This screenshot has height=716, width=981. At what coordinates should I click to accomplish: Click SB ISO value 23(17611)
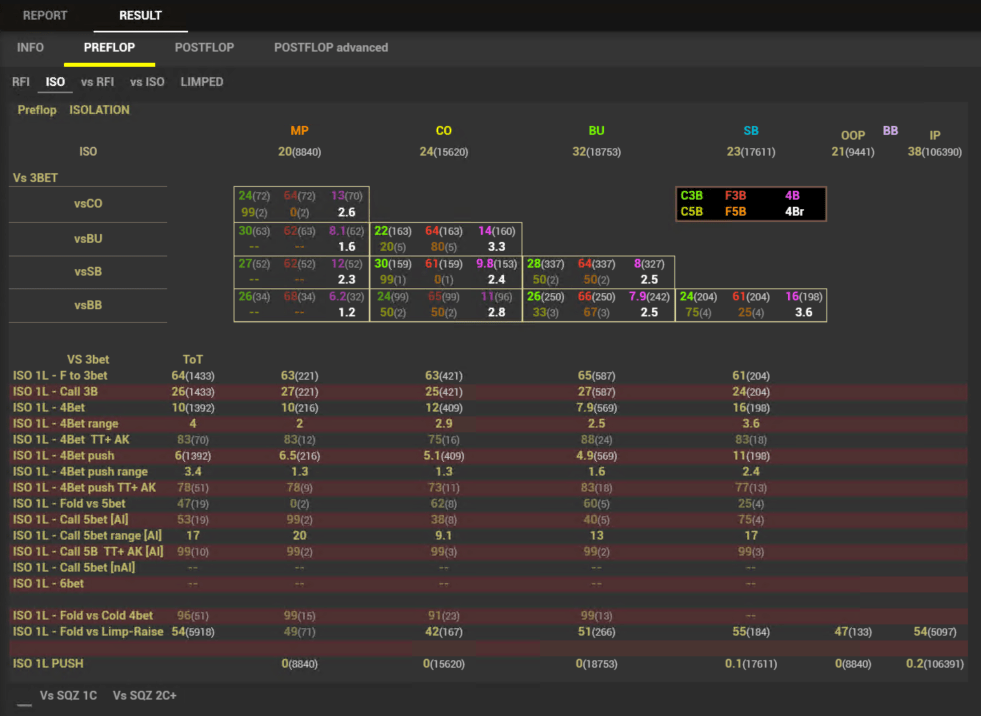tap(751, 151)
